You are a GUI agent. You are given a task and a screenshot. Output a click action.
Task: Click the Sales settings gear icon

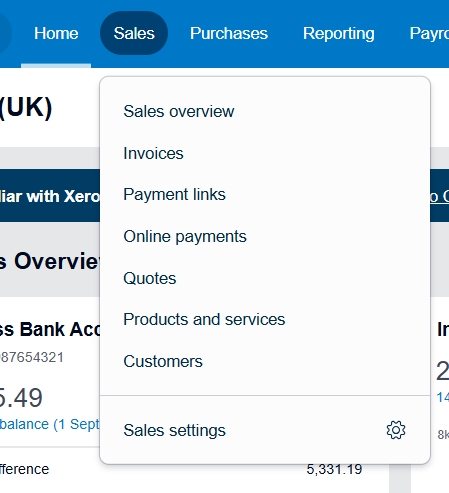point(396,430)
